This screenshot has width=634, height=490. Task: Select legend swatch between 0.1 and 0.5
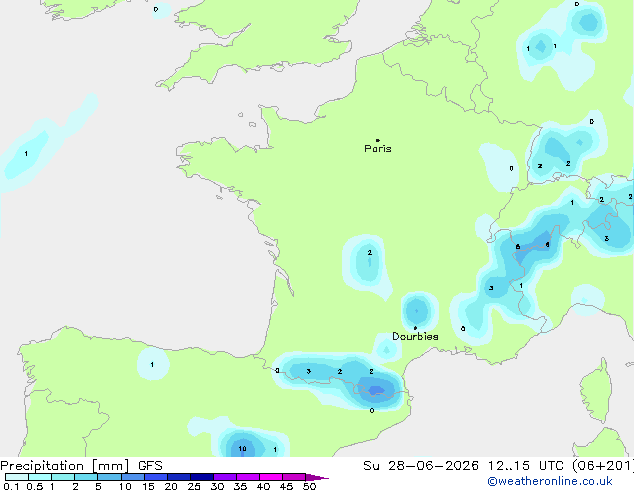pos(17,477)
